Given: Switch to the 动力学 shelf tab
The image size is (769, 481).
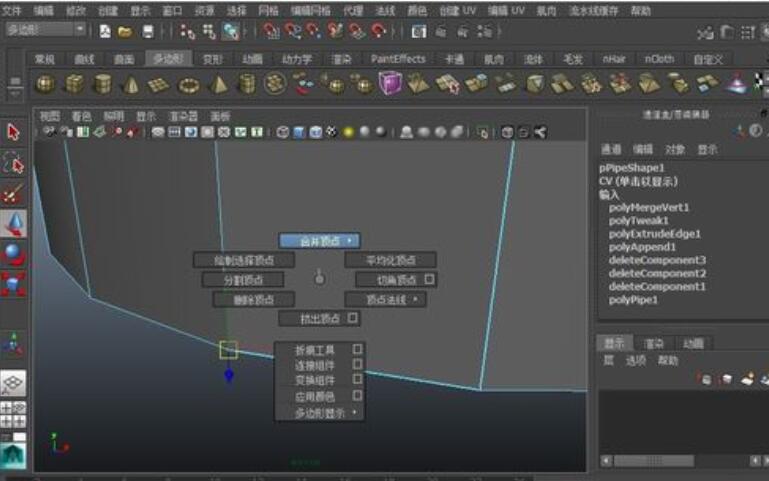Looking at the screenshot, I should tap(297, 59).
